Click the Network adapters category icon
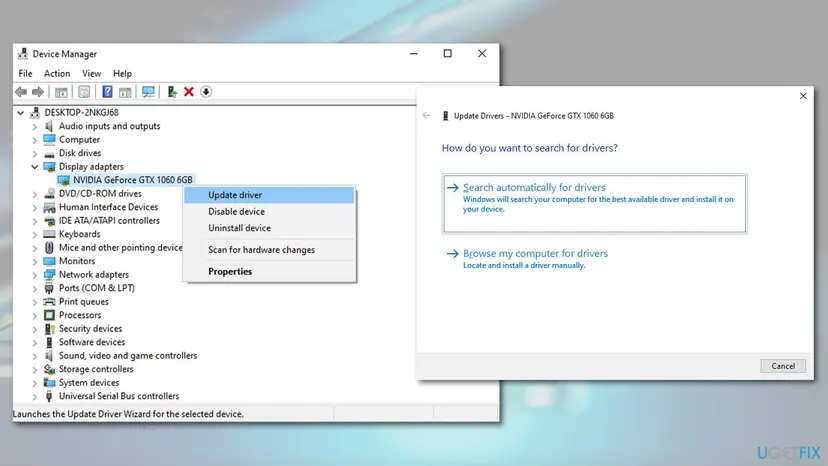Screen dimensions: 828x466 pyautogui.click(x=49, y=275)
